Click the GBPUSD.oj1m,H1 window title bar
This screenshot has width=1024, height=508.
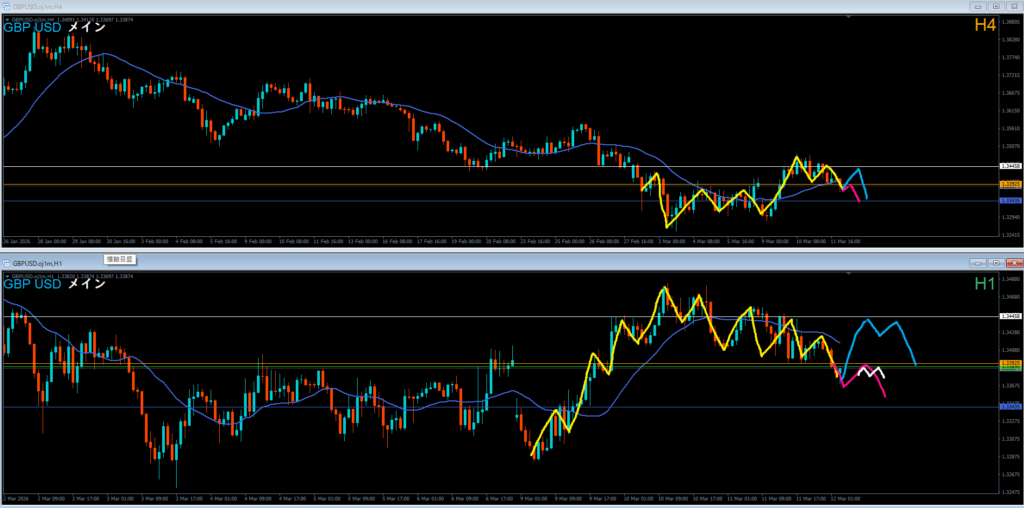400,262
